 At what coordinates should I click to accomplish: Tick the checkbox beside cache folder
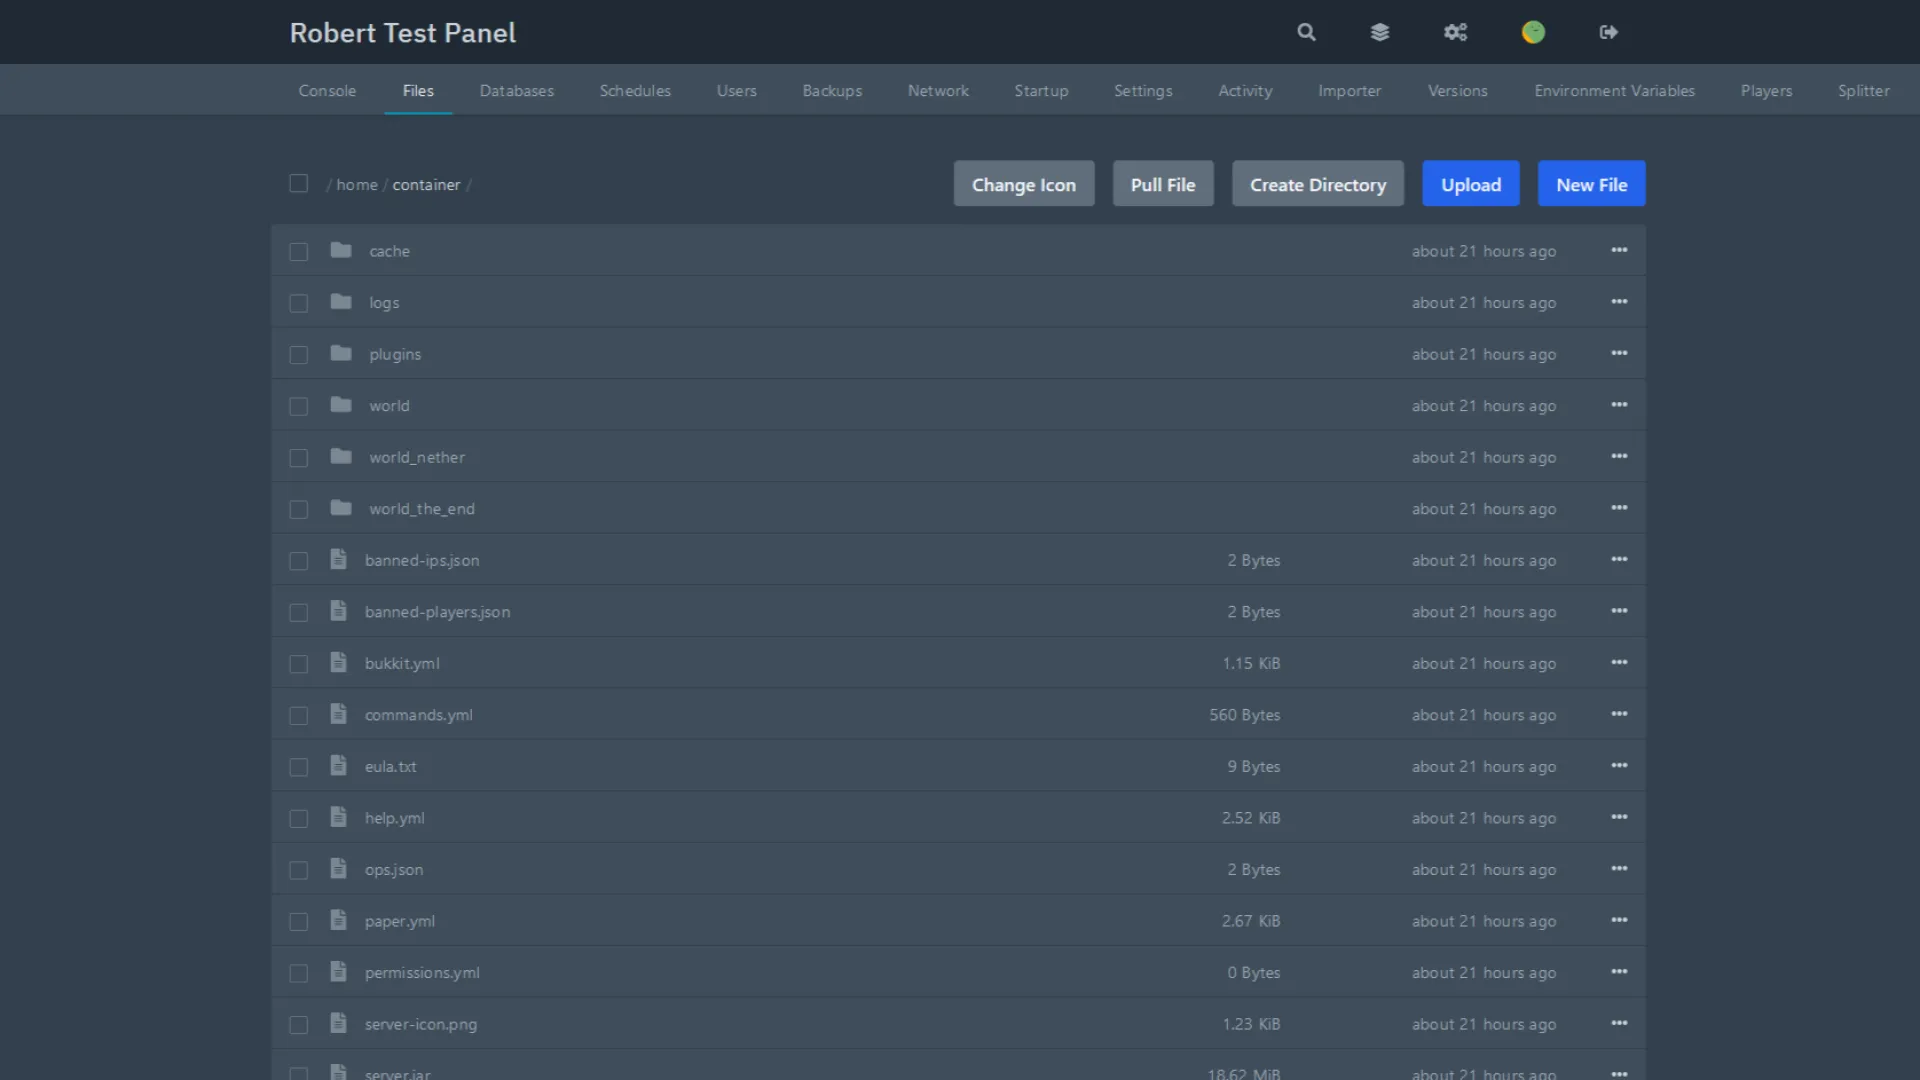click(298, 251)
